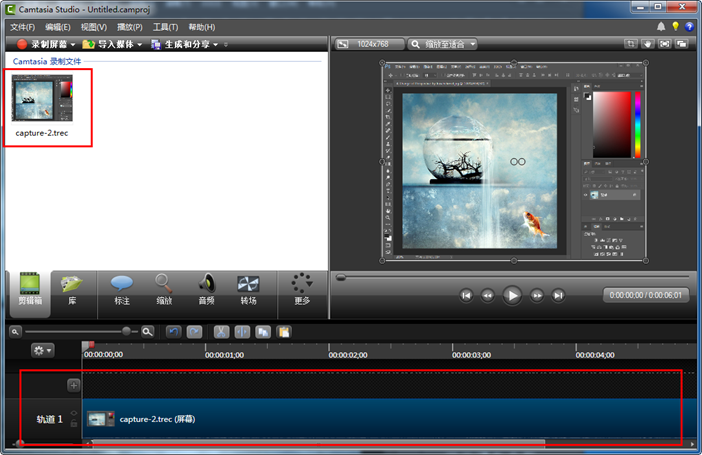Toggle full screen preview mode icon
702x455 pixels.
[x=665, y=44]
